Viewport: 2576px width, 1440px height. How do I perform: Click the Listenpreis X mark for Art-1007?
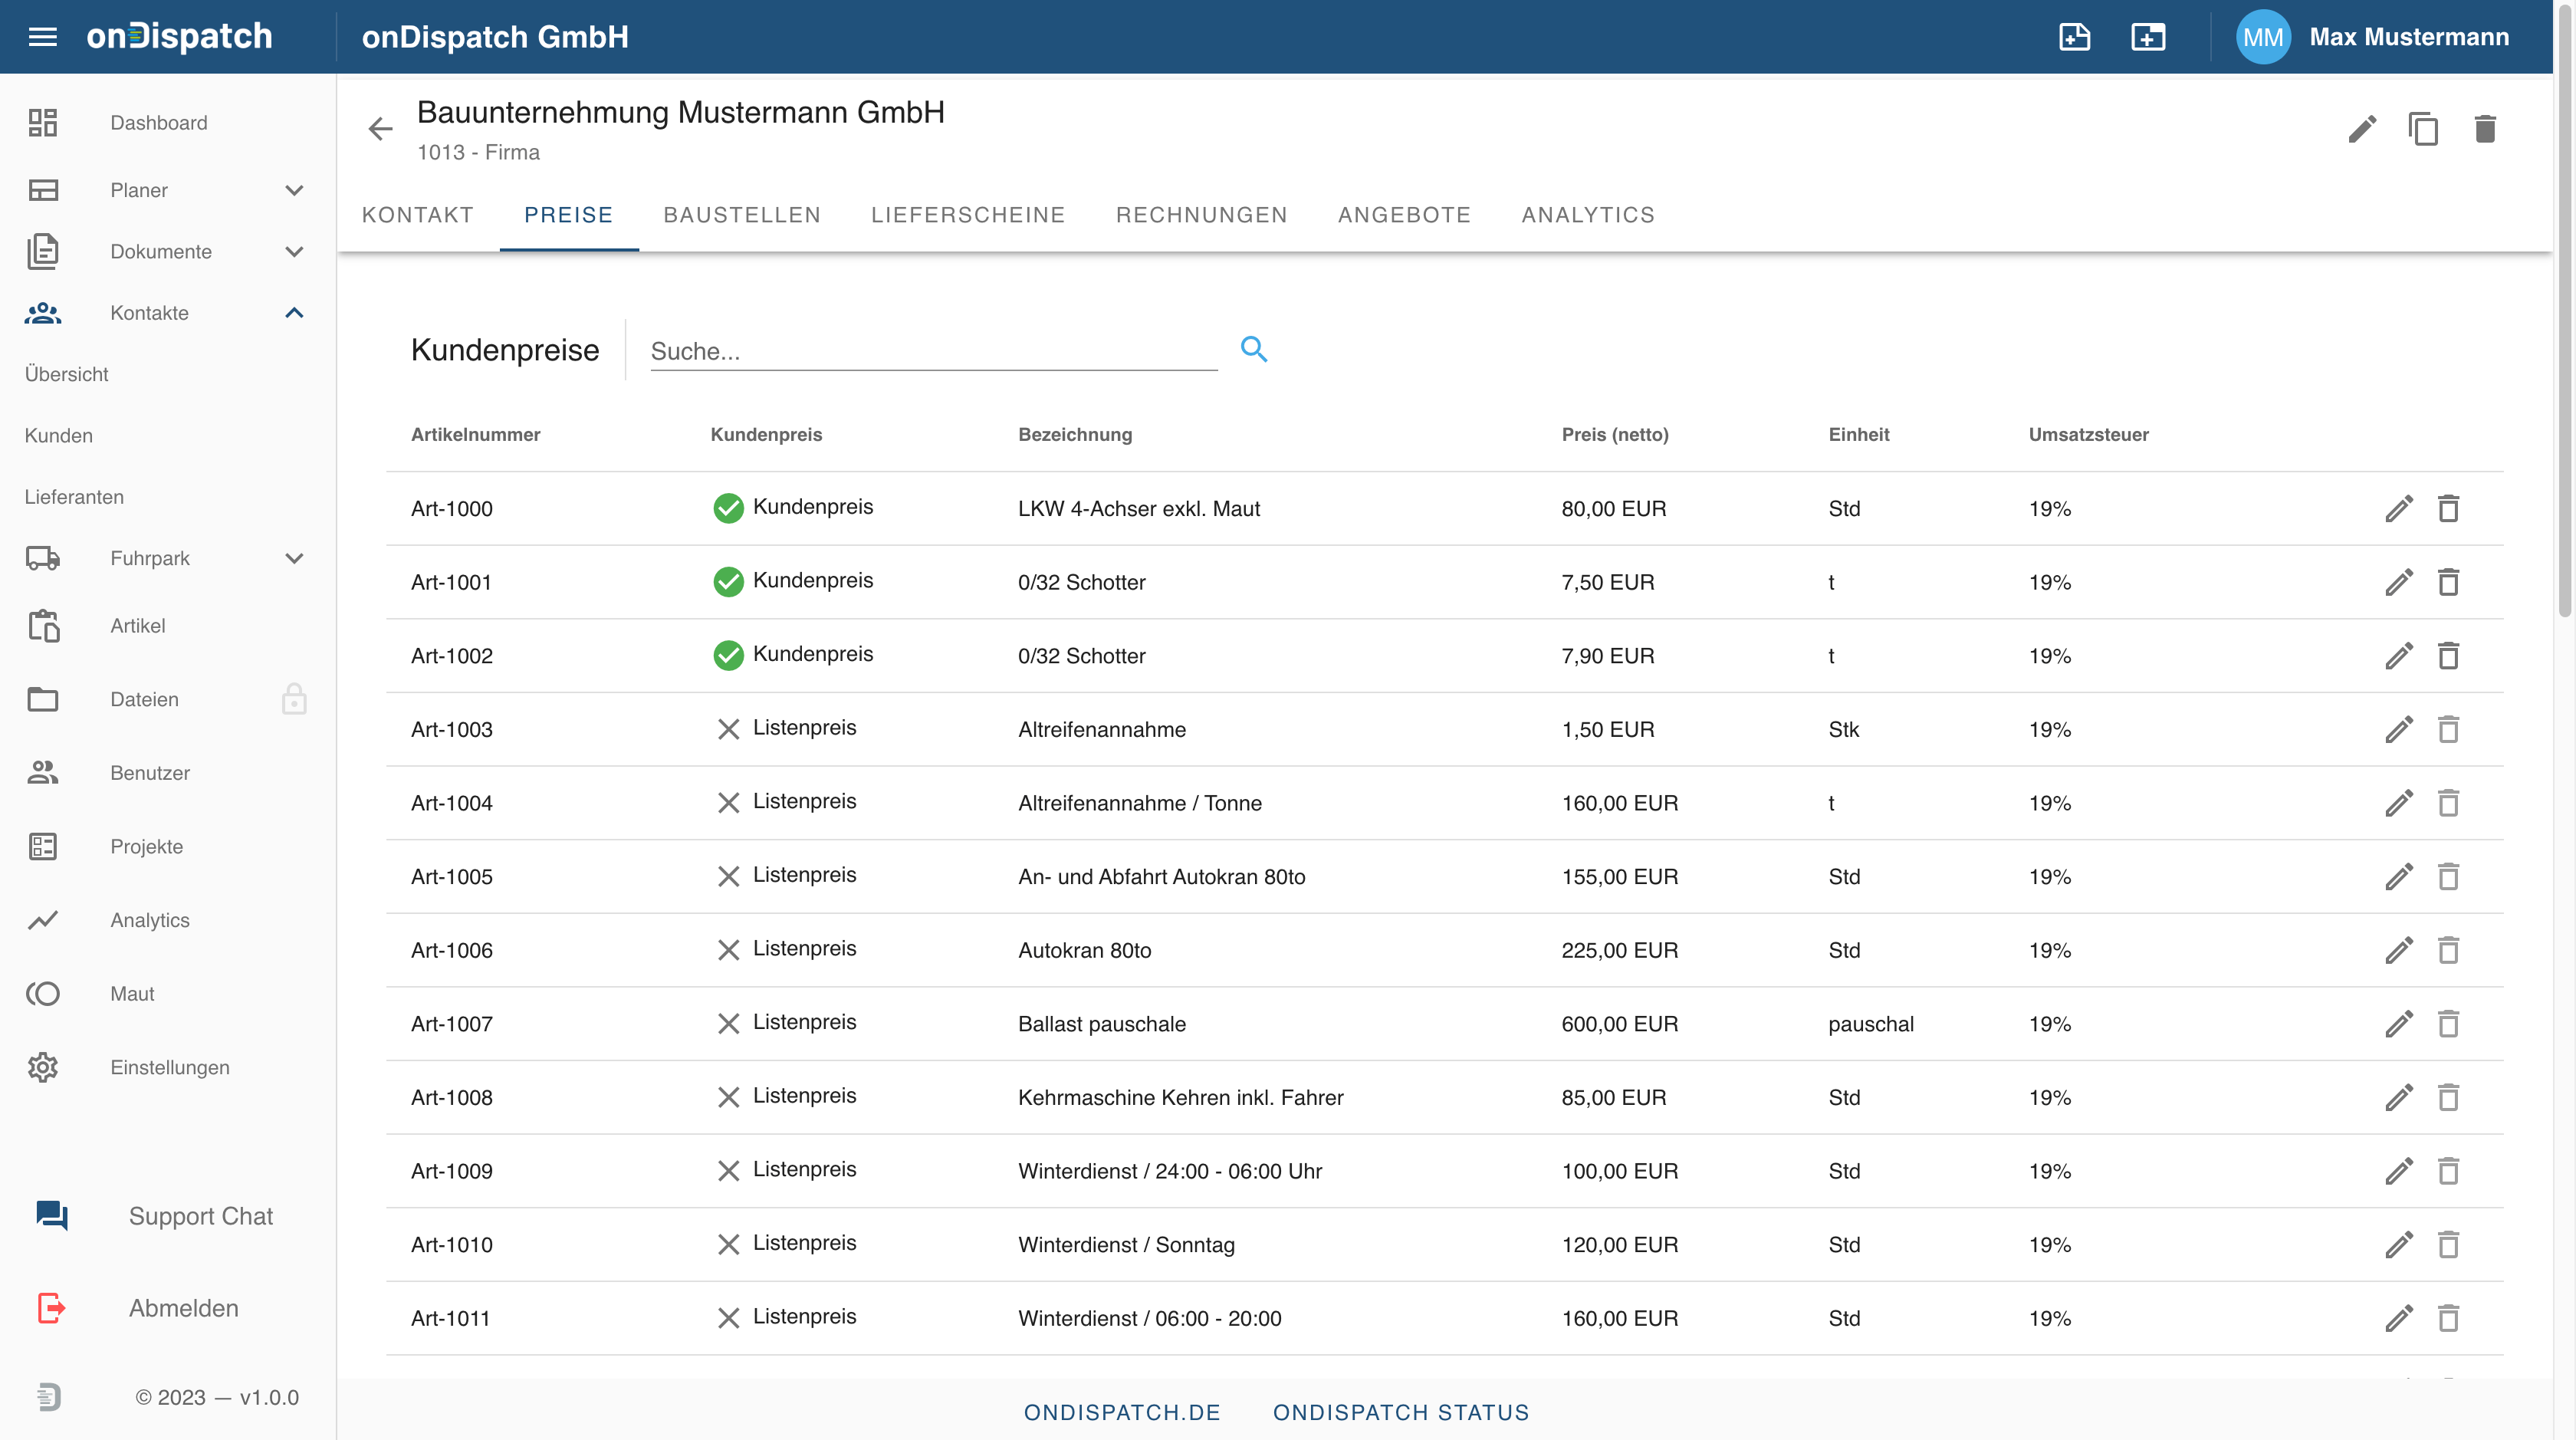pyautogui.click(x=728, y=1023)
